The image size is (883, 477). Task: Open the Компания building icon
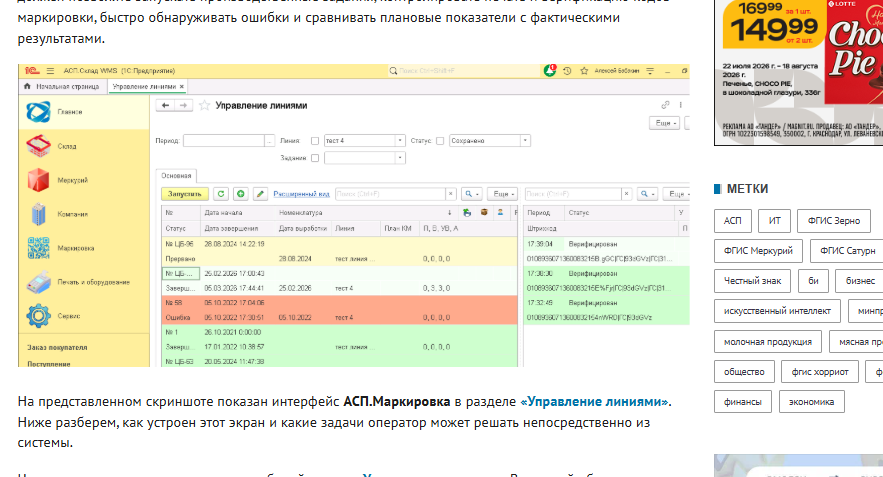38,215
